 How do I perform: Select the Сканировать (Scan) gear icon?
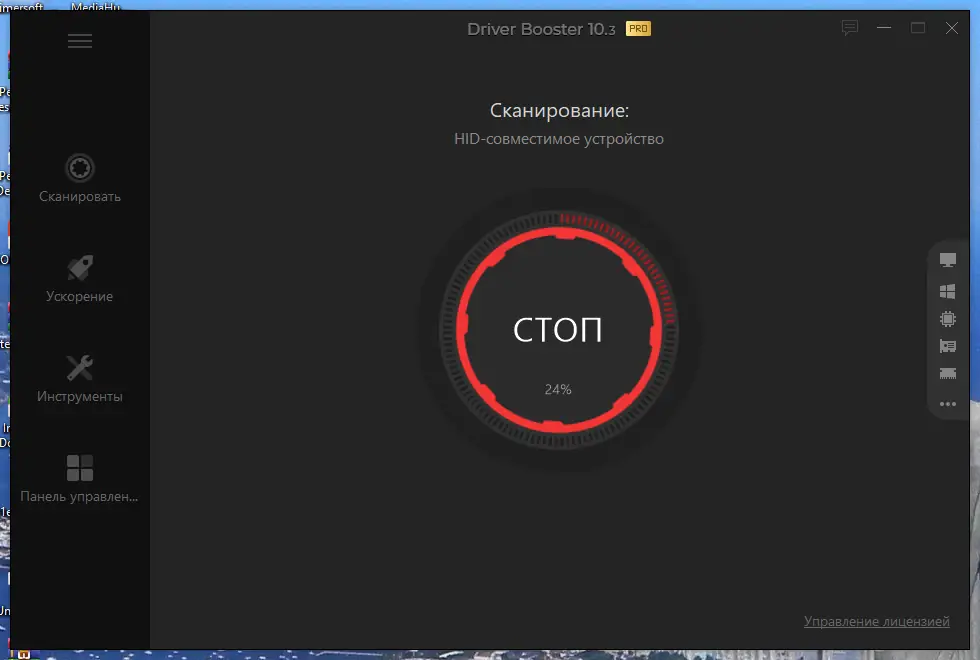click(x=79, y=167)
